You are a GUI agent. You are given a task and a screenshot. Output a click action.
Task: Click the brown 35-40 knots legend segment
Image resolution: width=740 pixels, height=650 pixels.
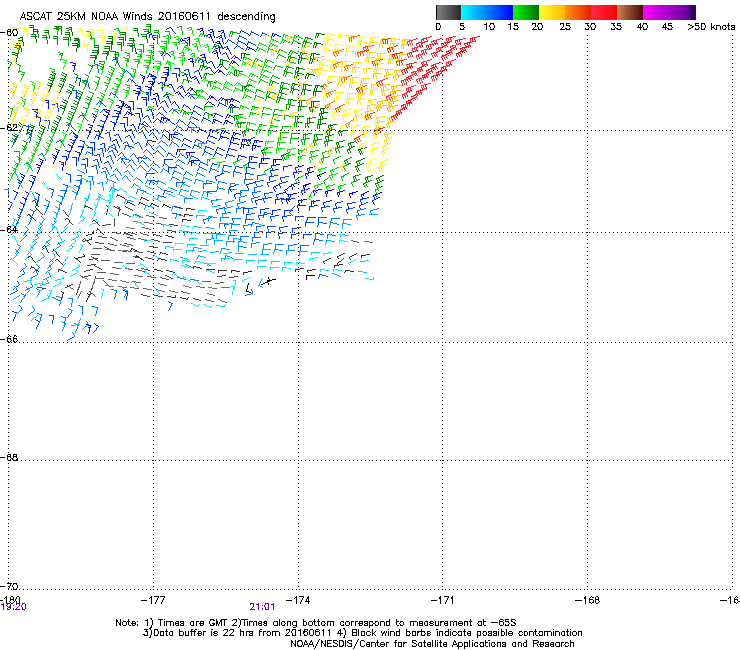pos(630,12)
